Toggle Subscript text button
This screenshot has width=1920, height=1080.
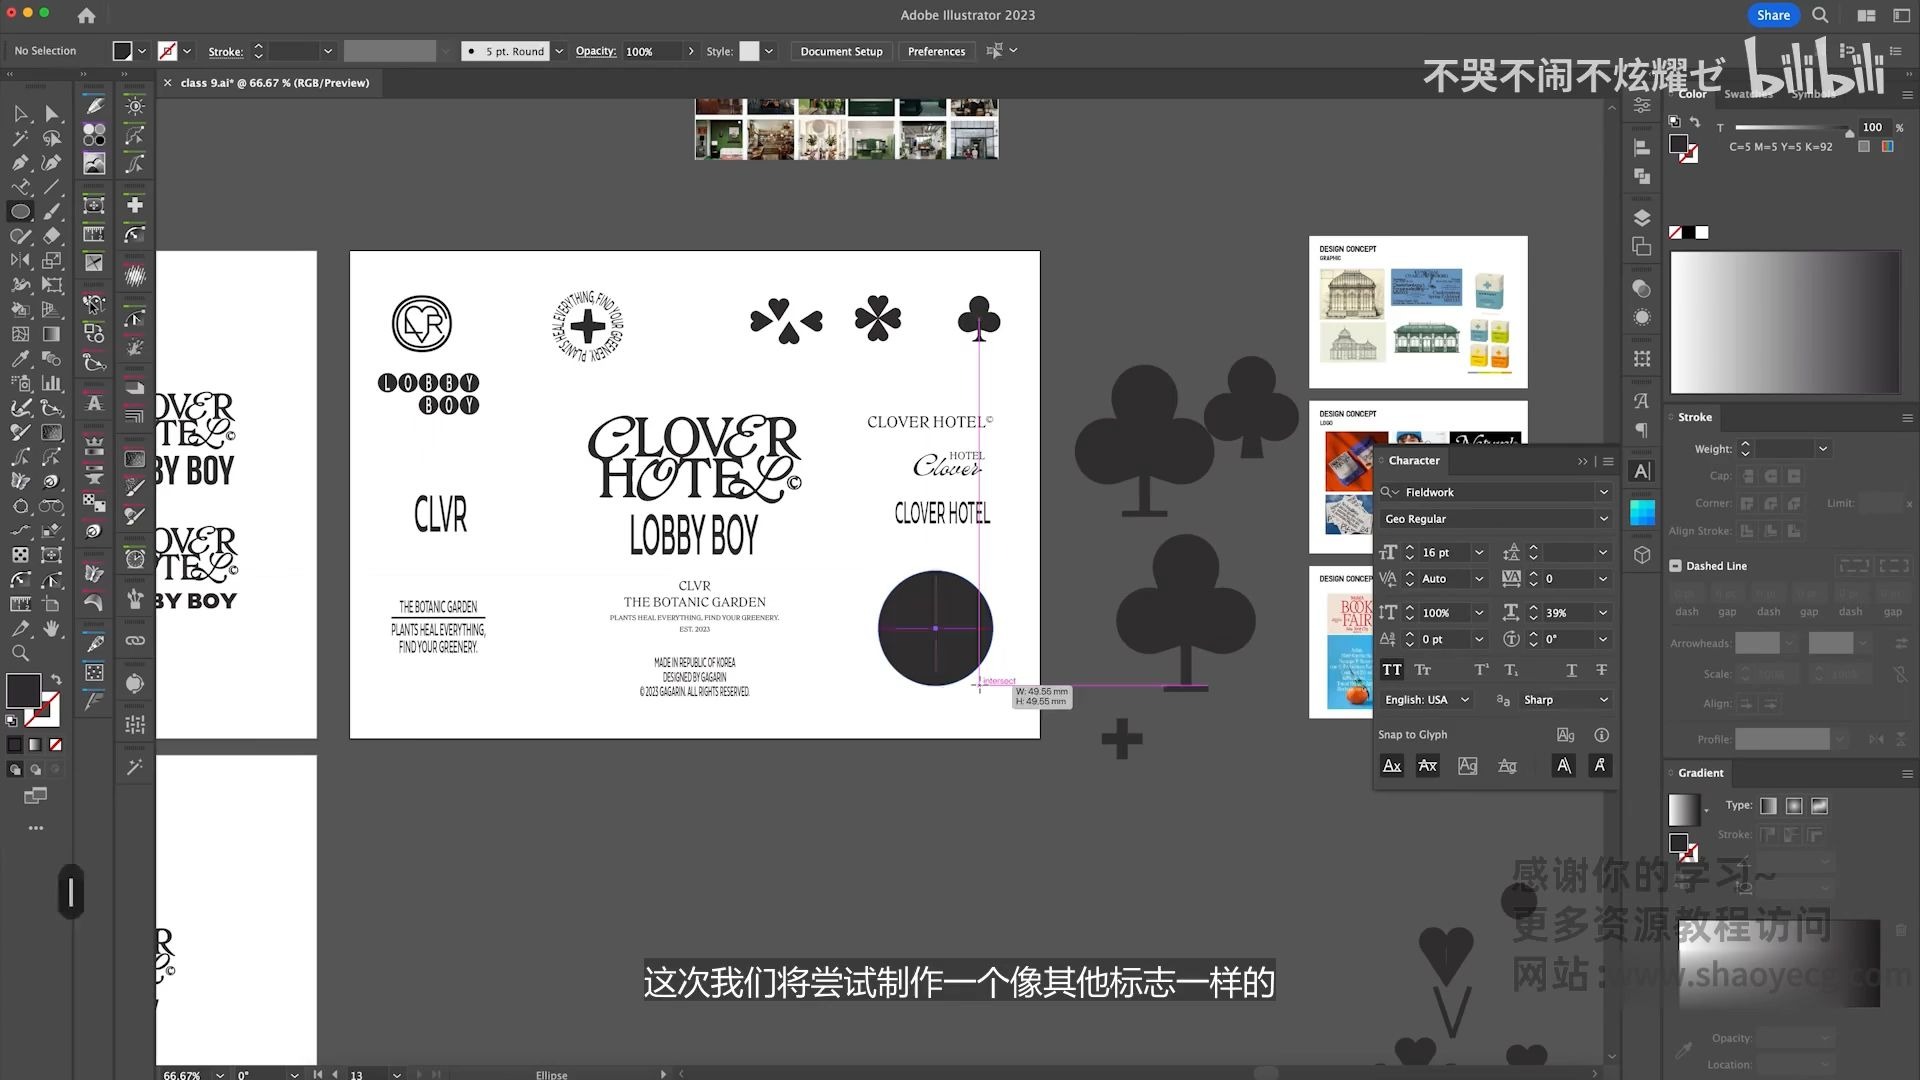(x=1511, y=670)
